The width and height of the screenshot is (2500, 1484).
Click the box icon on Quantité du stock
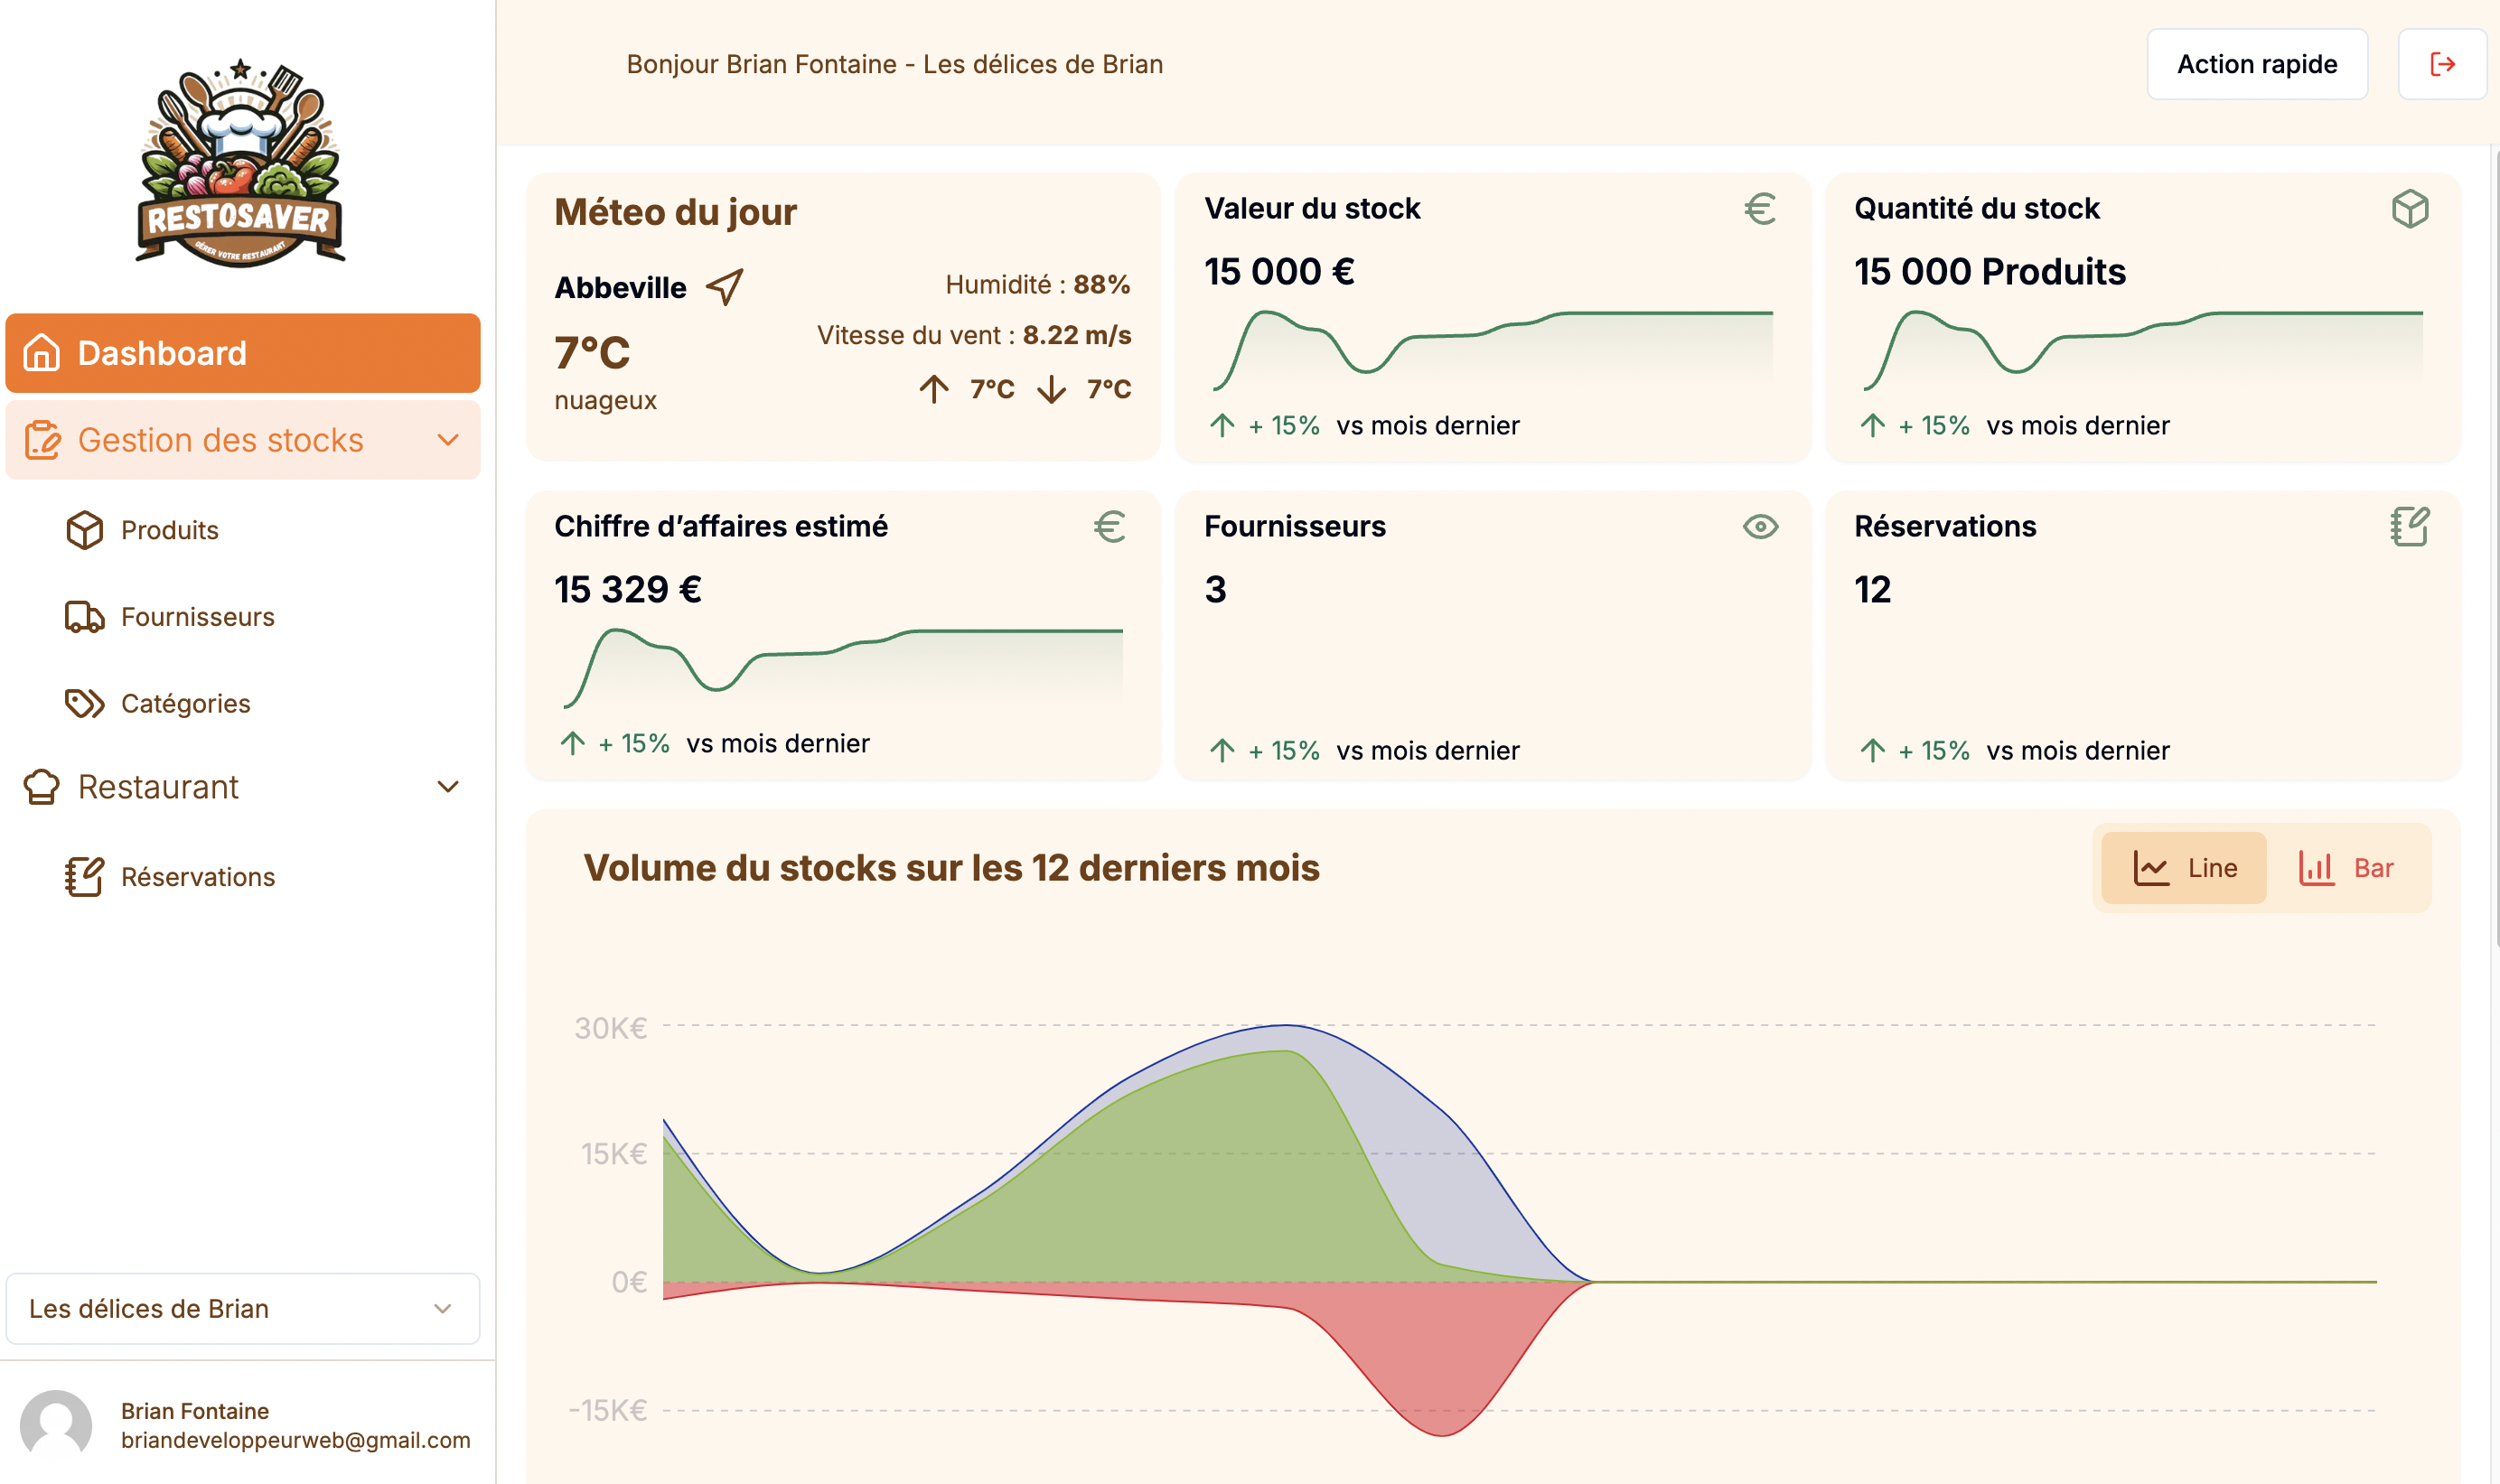click(2409, 209)
